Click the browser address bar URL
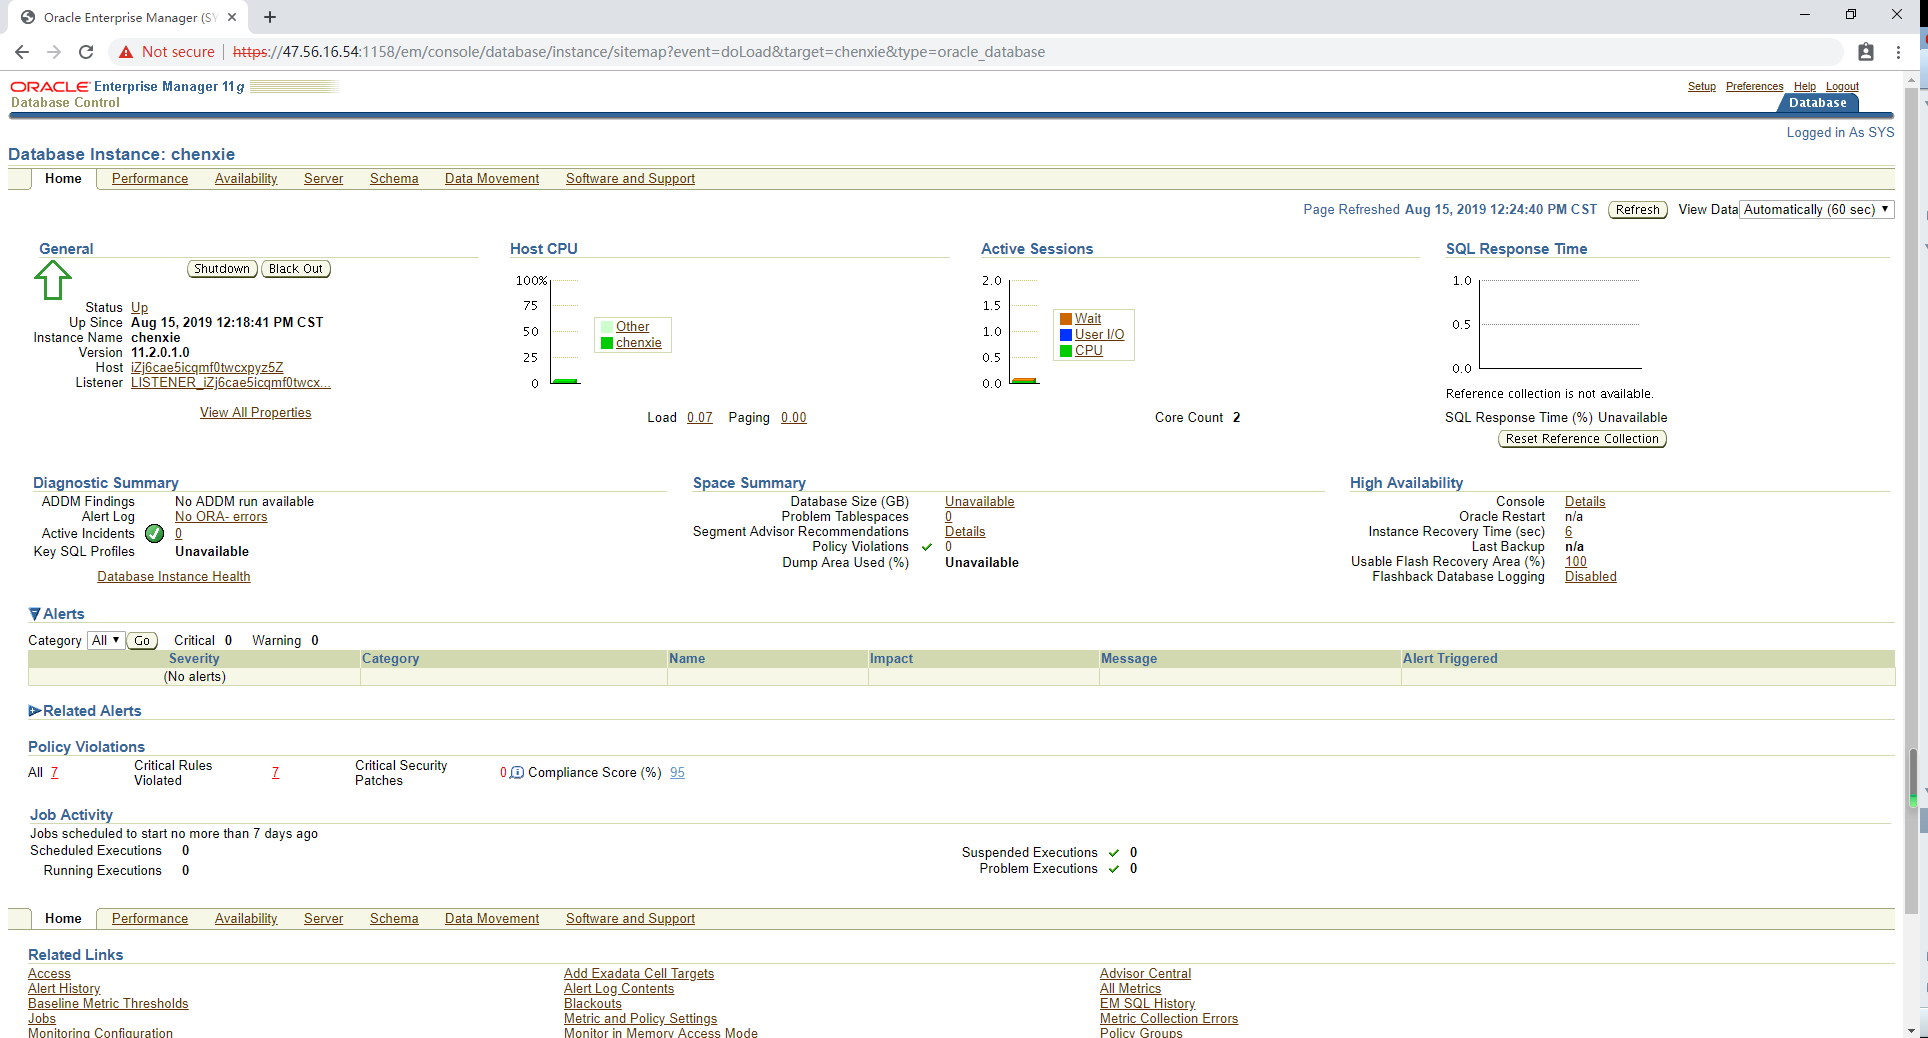 pos(639,52)
